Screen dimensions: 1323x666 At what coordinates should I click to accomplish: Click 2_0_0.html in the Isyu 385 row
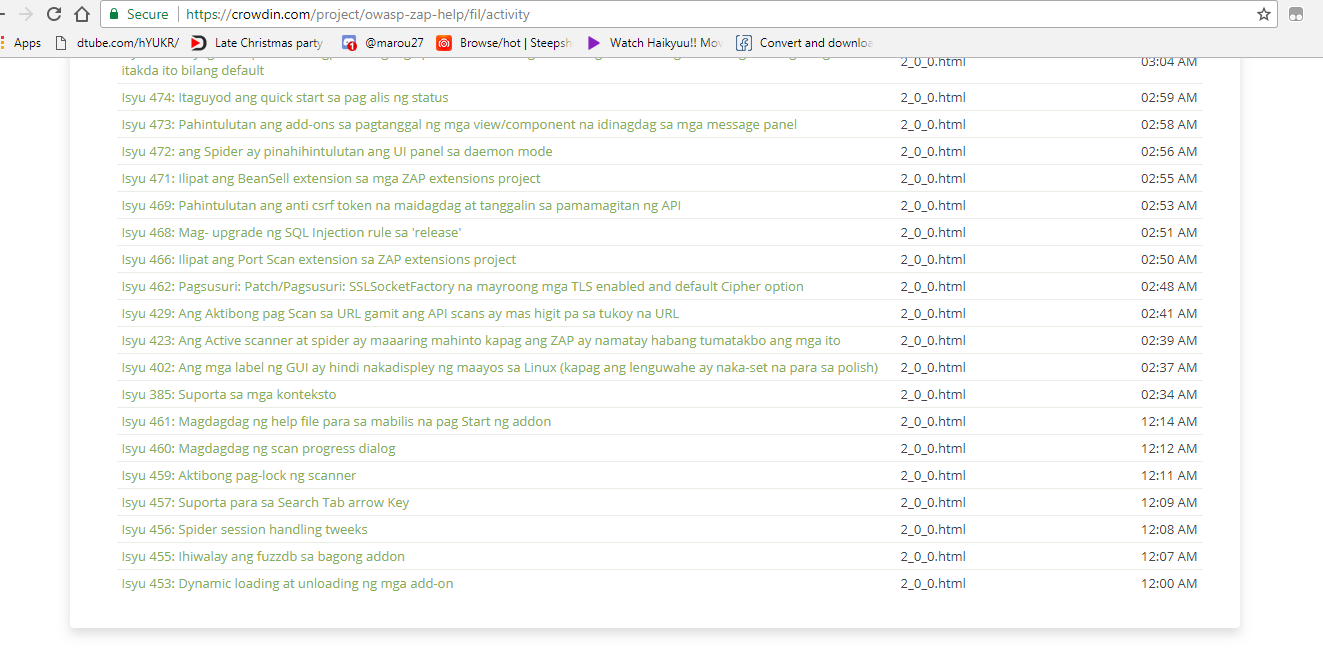click(x=933, y=395)
